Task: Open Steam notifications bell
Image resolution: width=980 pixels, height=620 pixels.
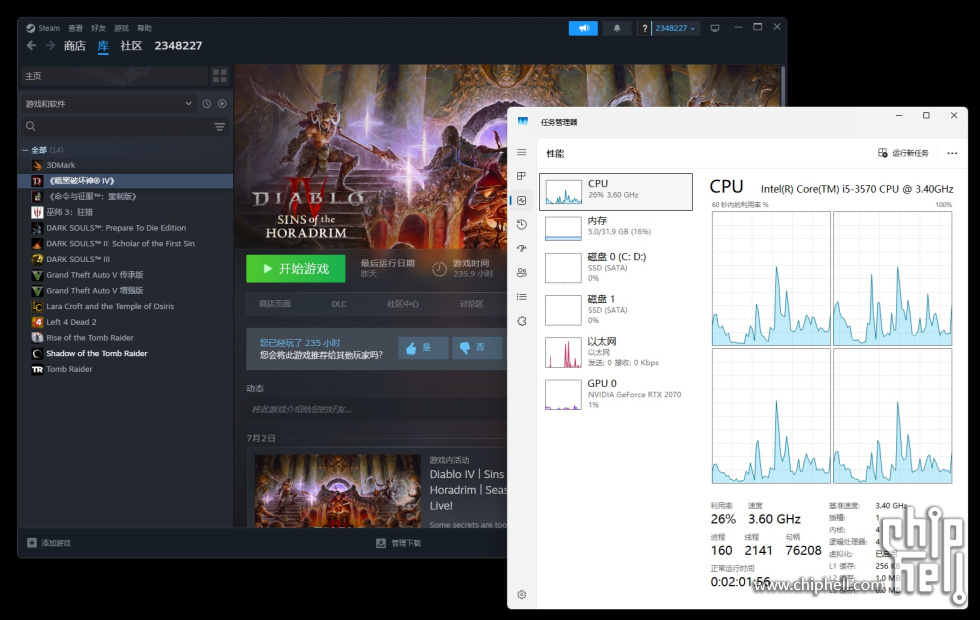Action: click(617, 28)
